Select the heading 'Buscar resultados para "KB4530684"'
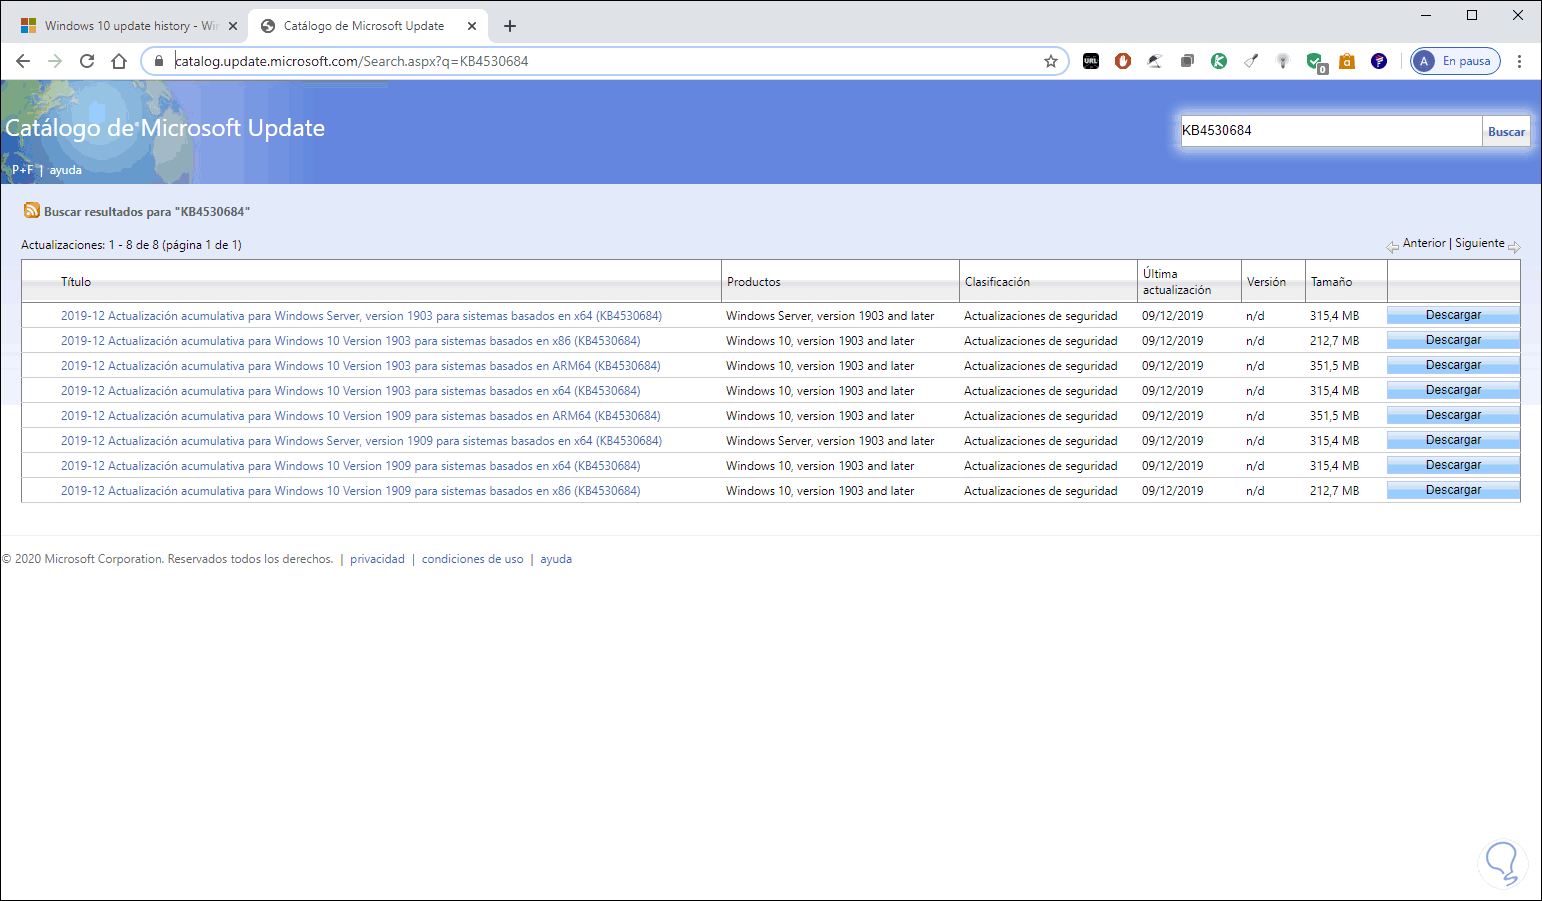Viewport: 1542px width, 901px height. pyautogui.click(x=147, y=212)
